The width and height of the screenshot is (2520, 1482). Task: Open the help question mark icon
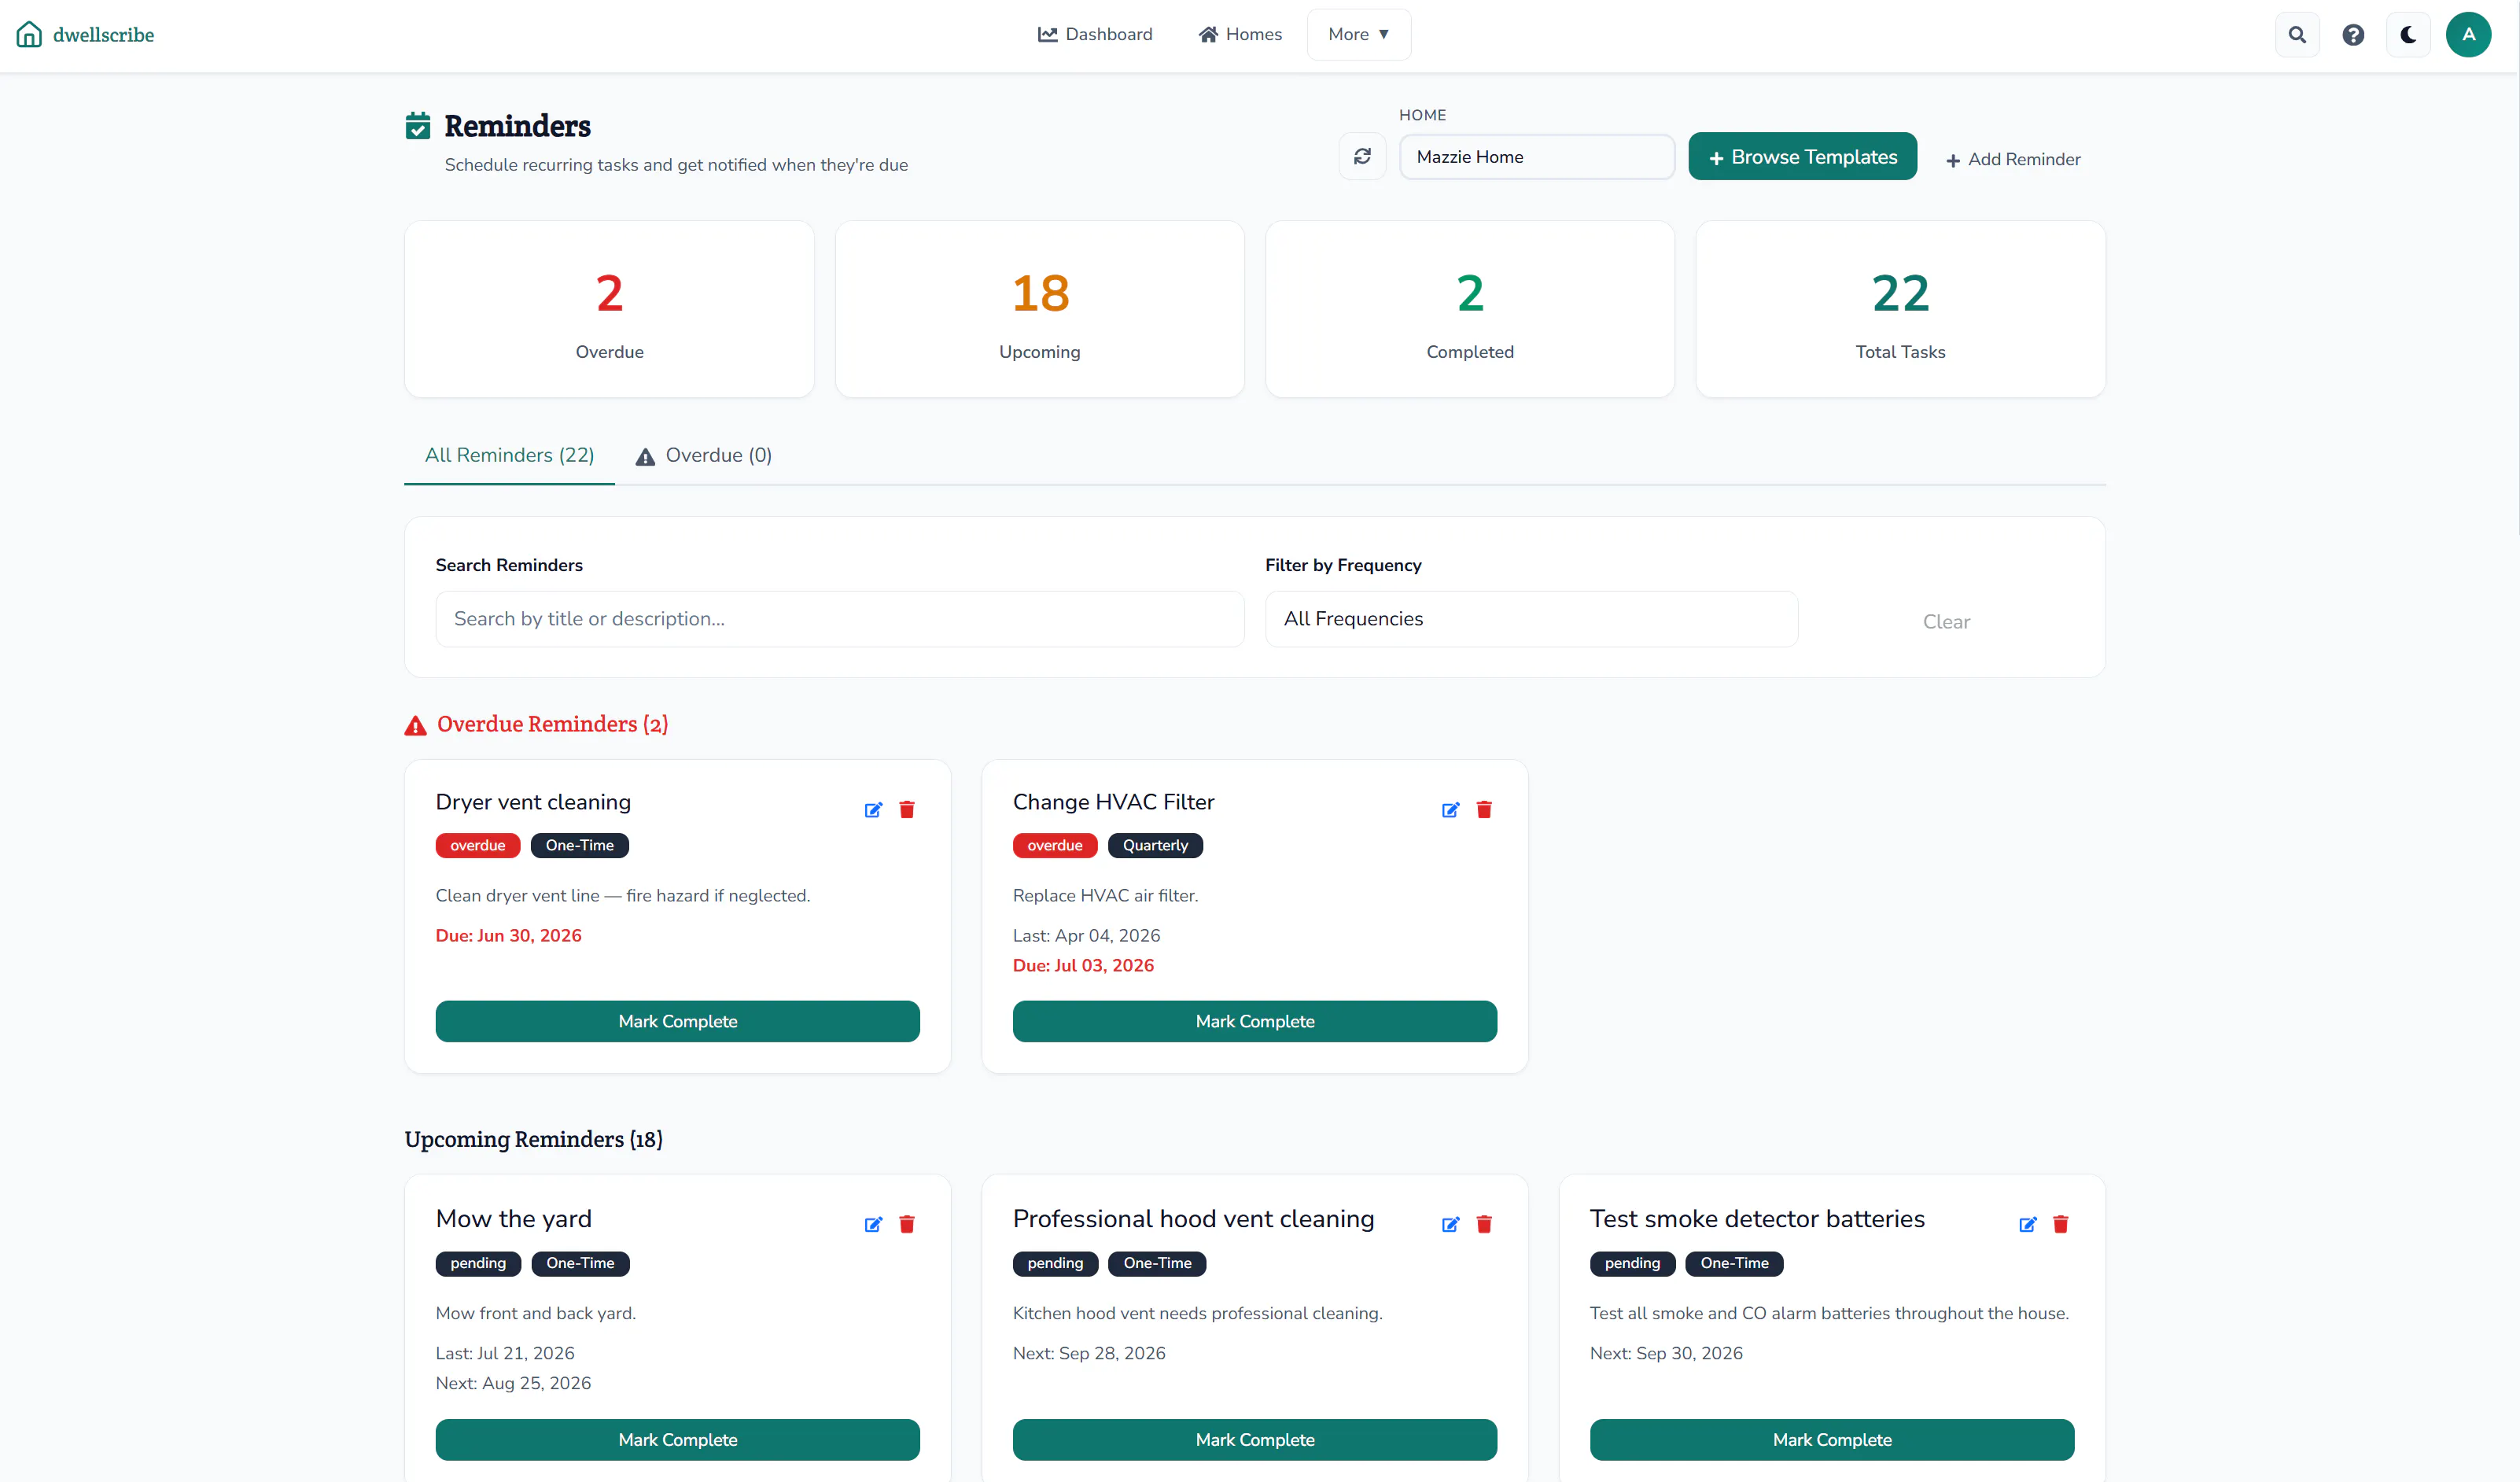point(2353,35)
